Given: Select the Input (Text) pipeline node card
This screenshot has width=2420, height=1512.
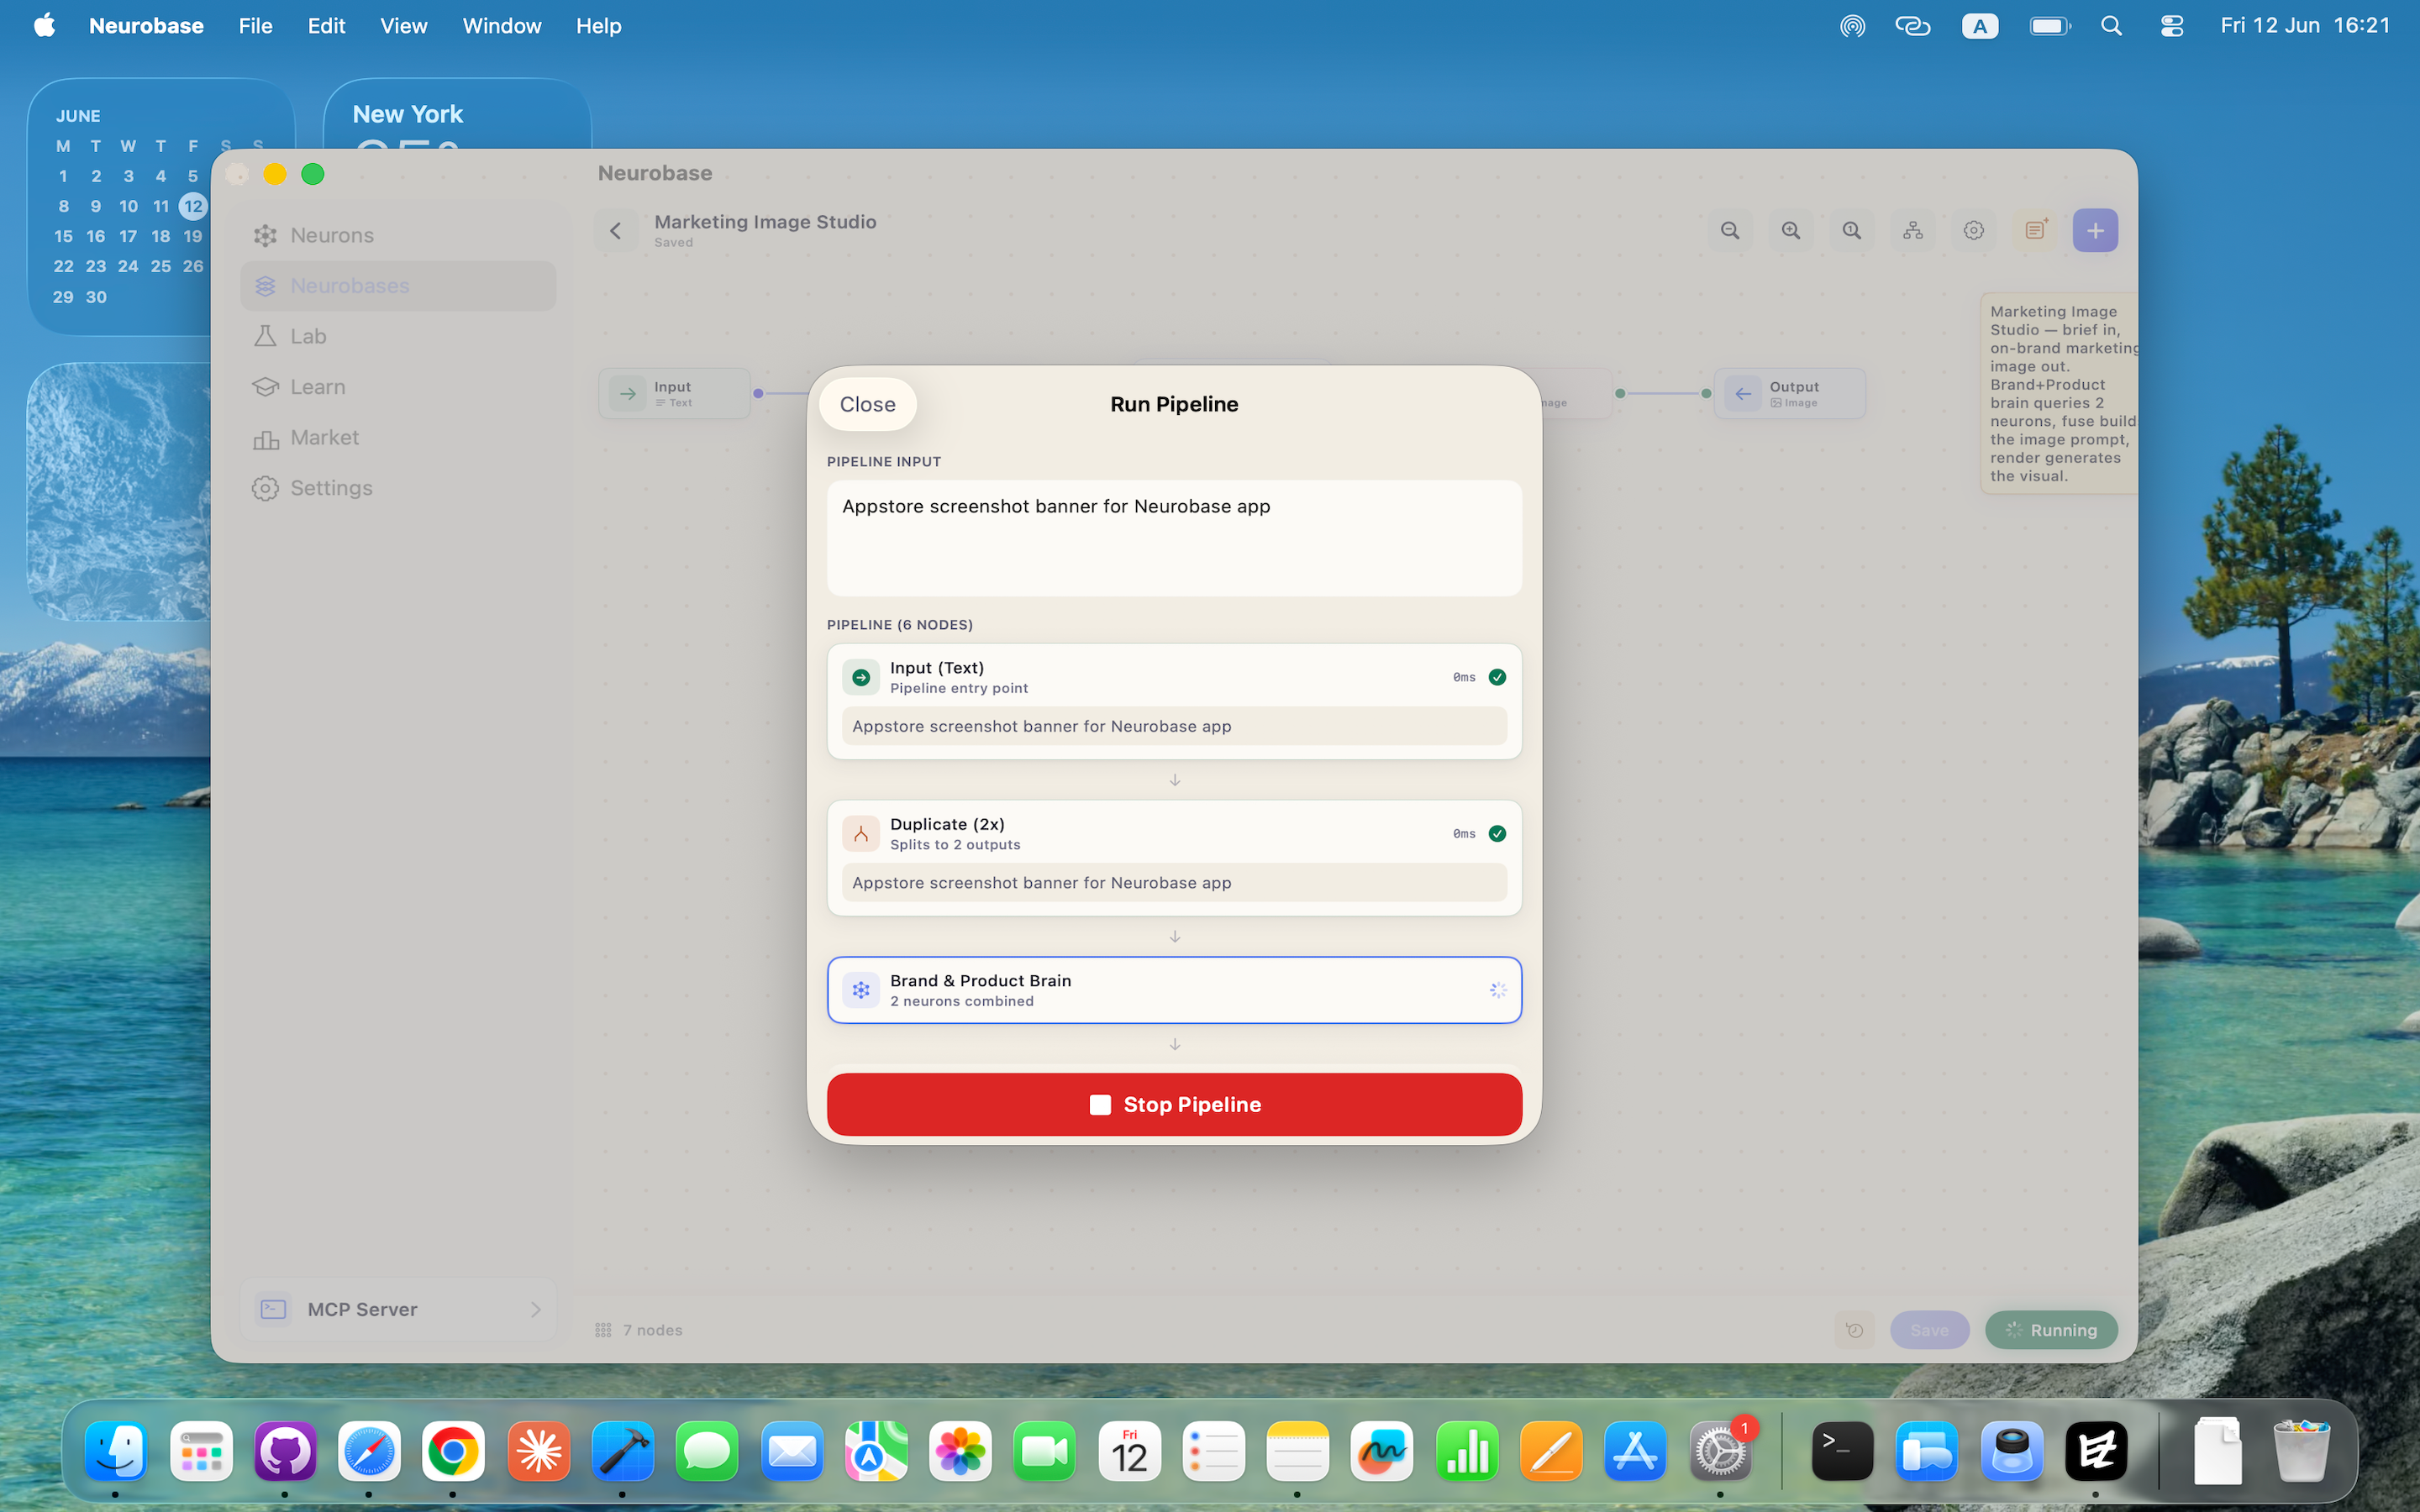Looking at the screenshot, I should pyautogui.click(x=1174, y=701).
